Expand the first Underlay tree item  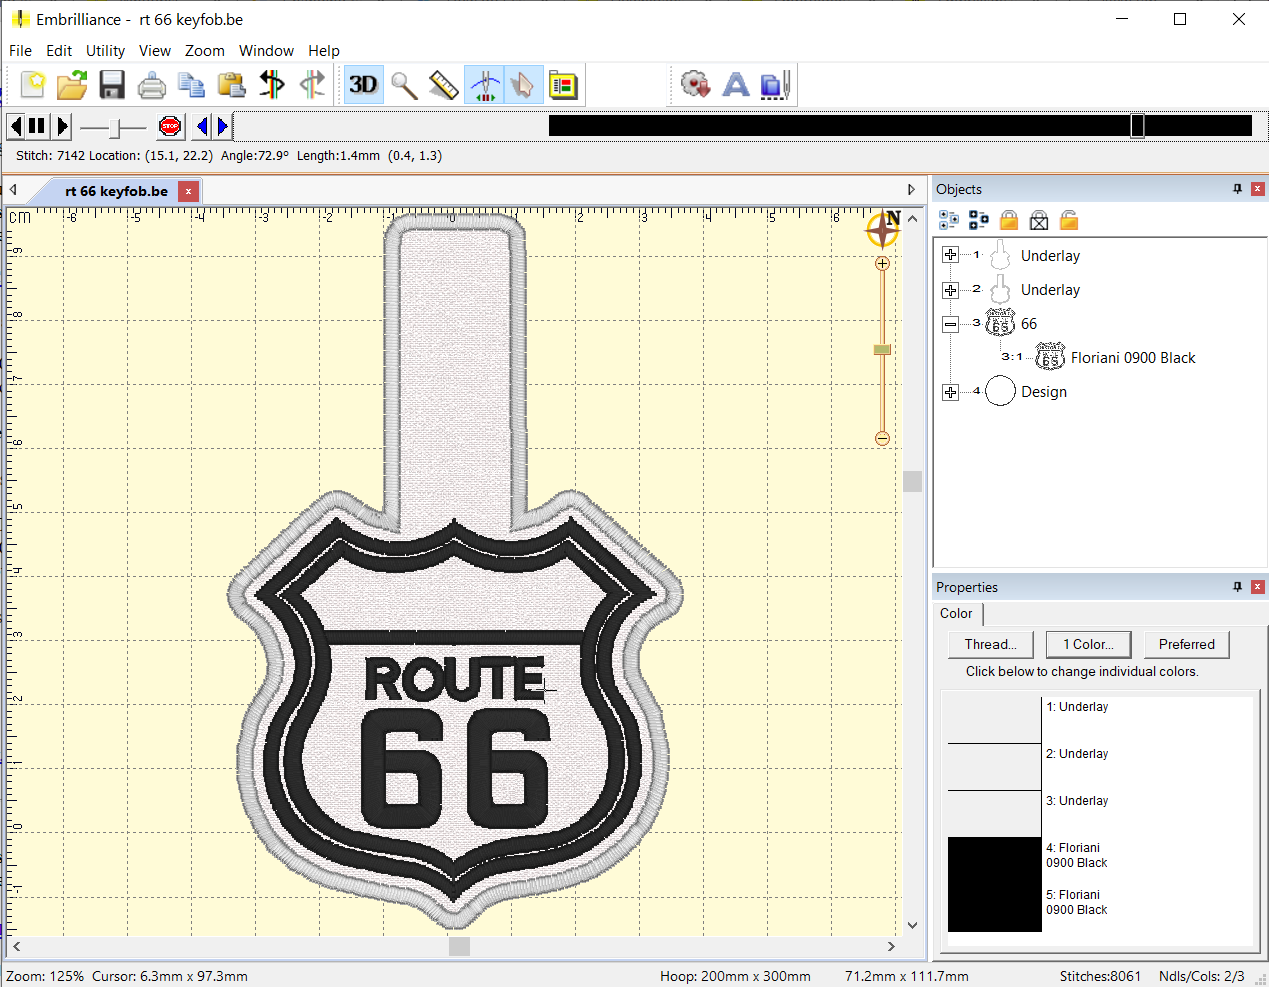pyautogui.click(x=950, y=255)
